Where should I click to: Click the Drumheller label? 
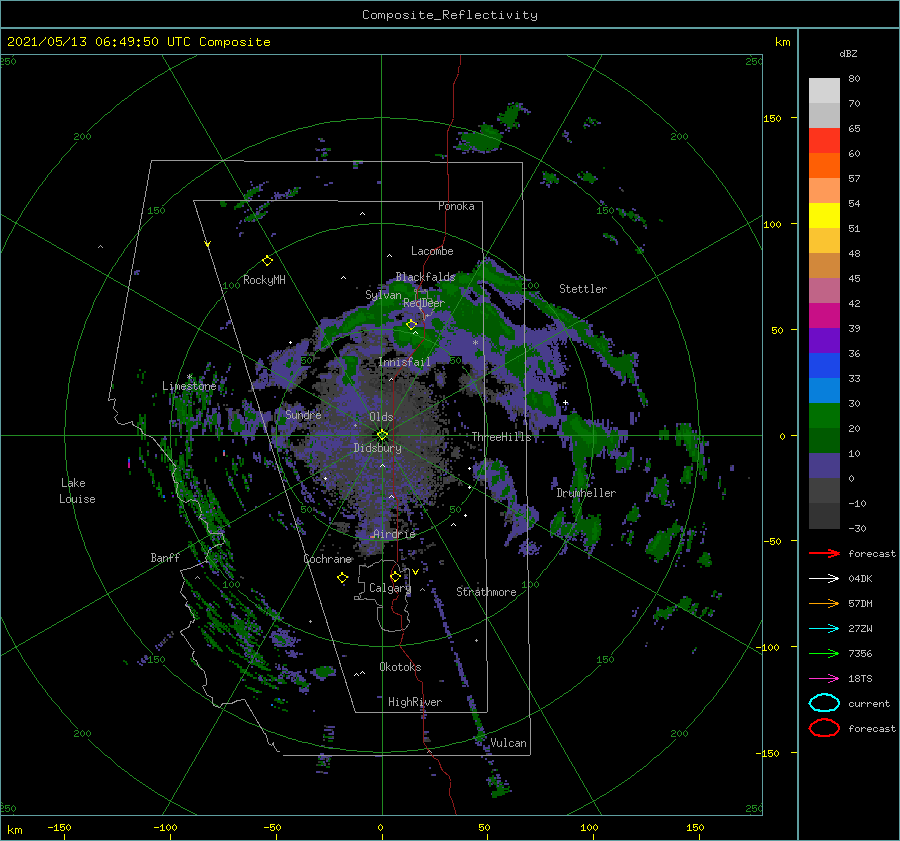[x=586, y=493]
